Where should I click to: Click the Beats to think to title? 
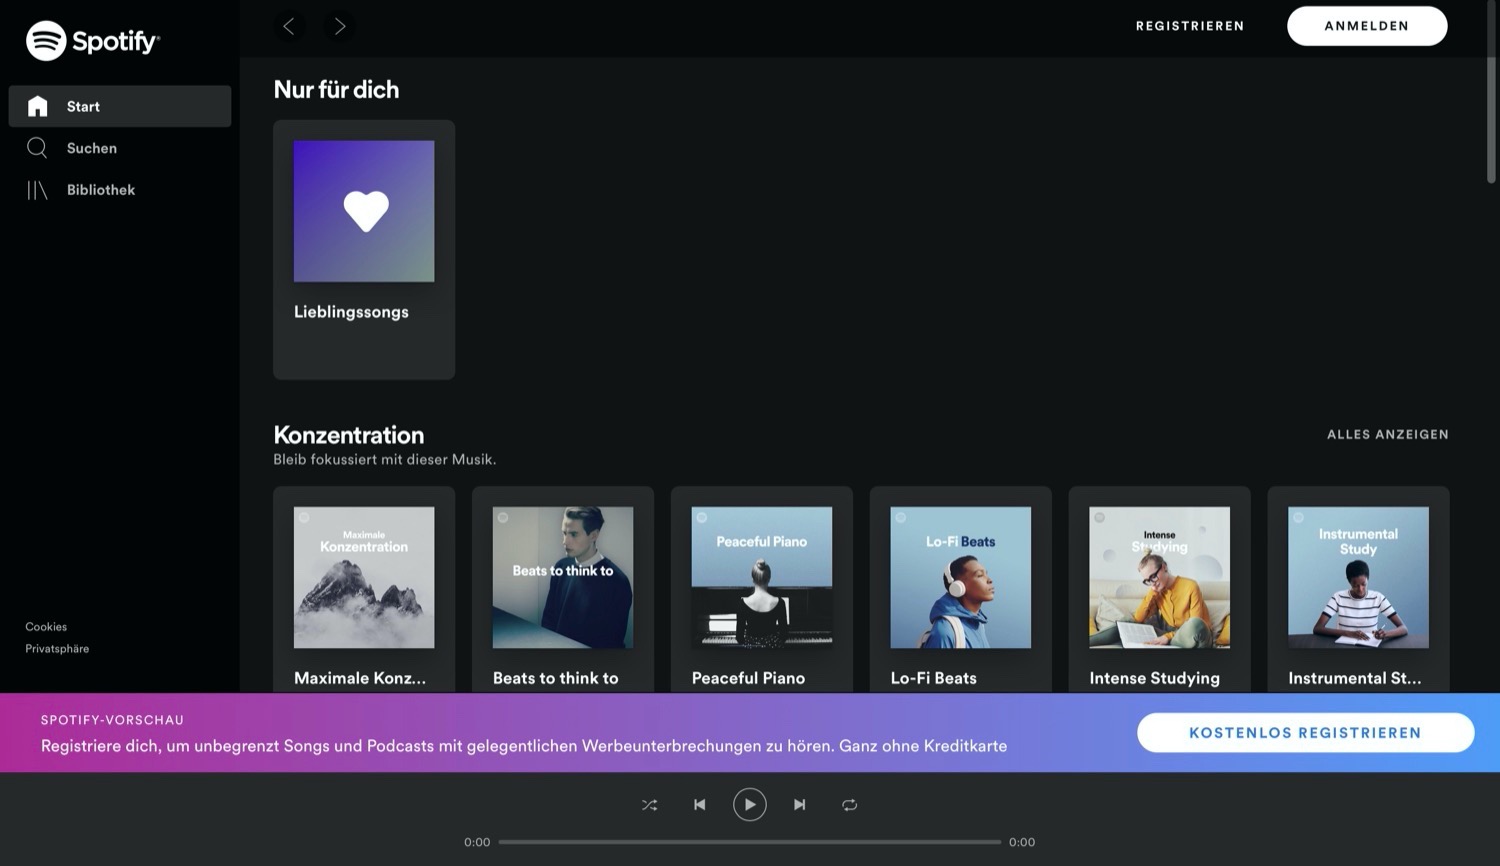click(556, 678)
